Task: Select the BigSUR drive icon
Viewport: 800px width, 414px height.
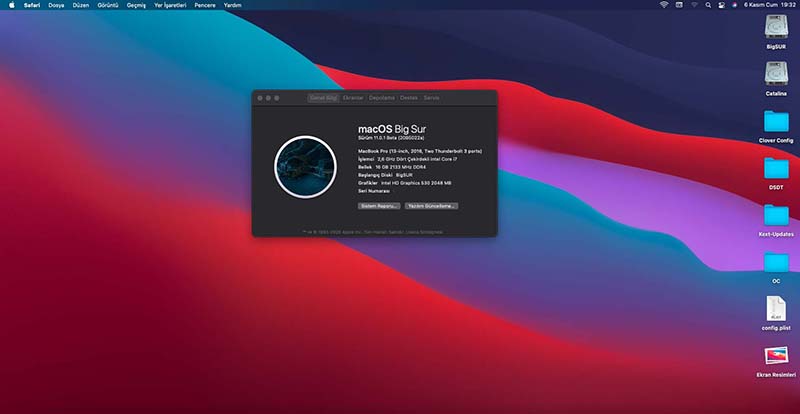Action: tap(776, 27)
